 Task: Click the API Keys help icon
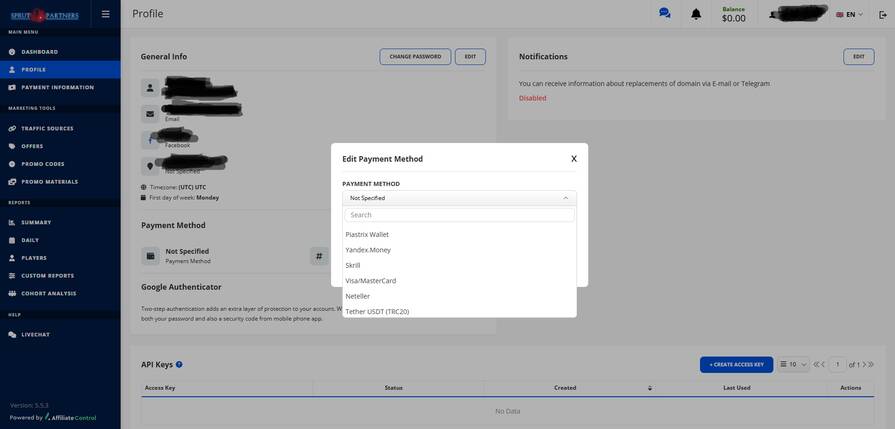coord(179,365)
